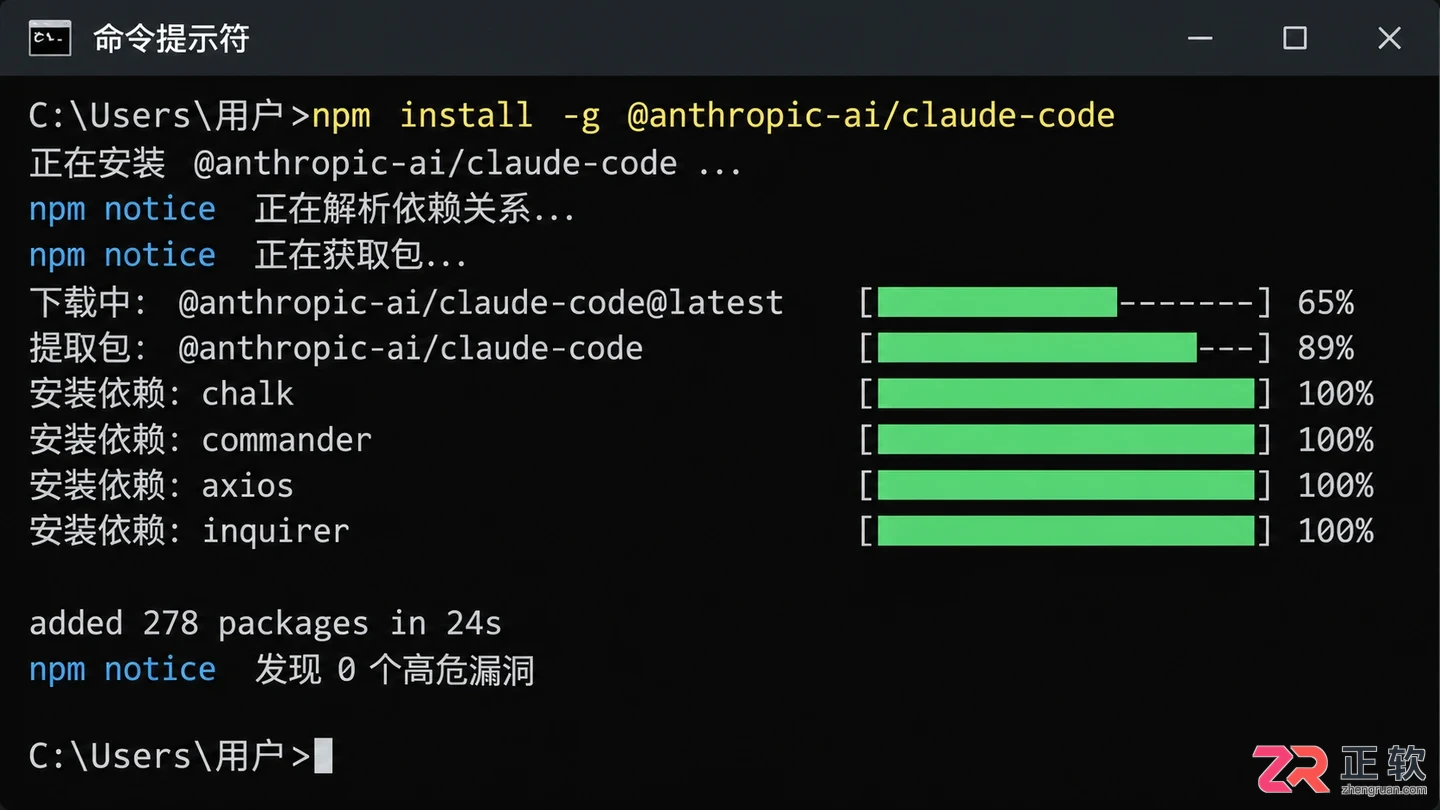Screen dimensions: 1440x810
Task: Click '提取包: @anthropic-ai/claude-code' text
Action: [x=336, y=347]
